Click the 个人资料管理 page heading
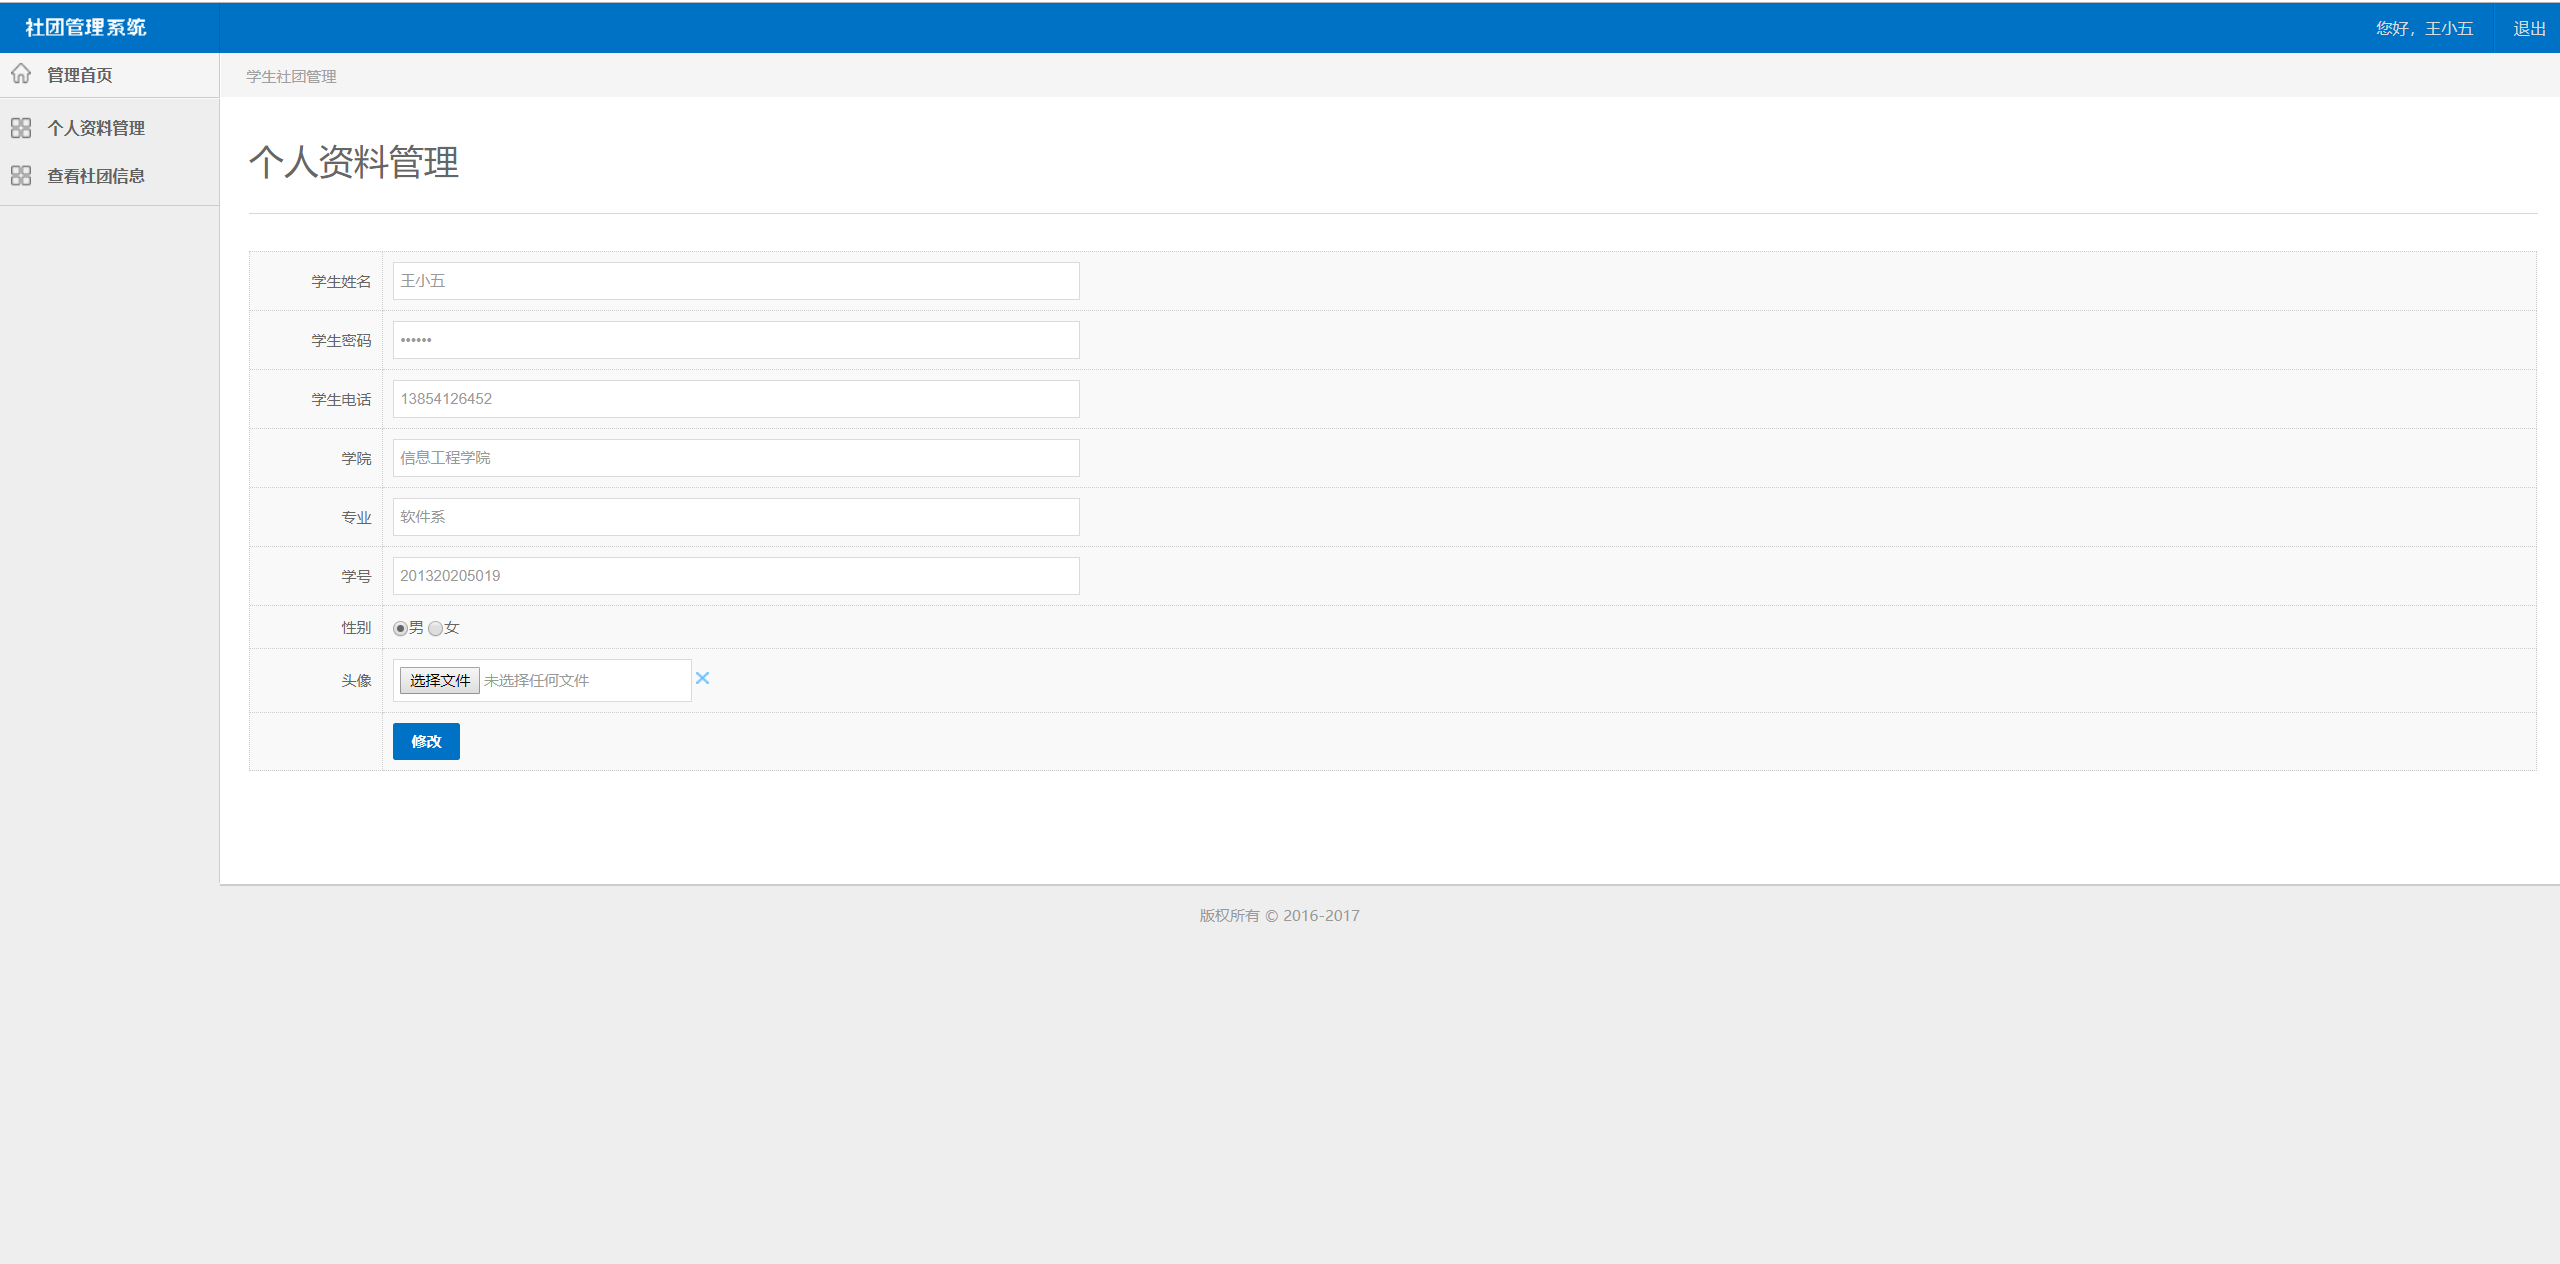This screenshot has width=2560, height=1264. 354,162
